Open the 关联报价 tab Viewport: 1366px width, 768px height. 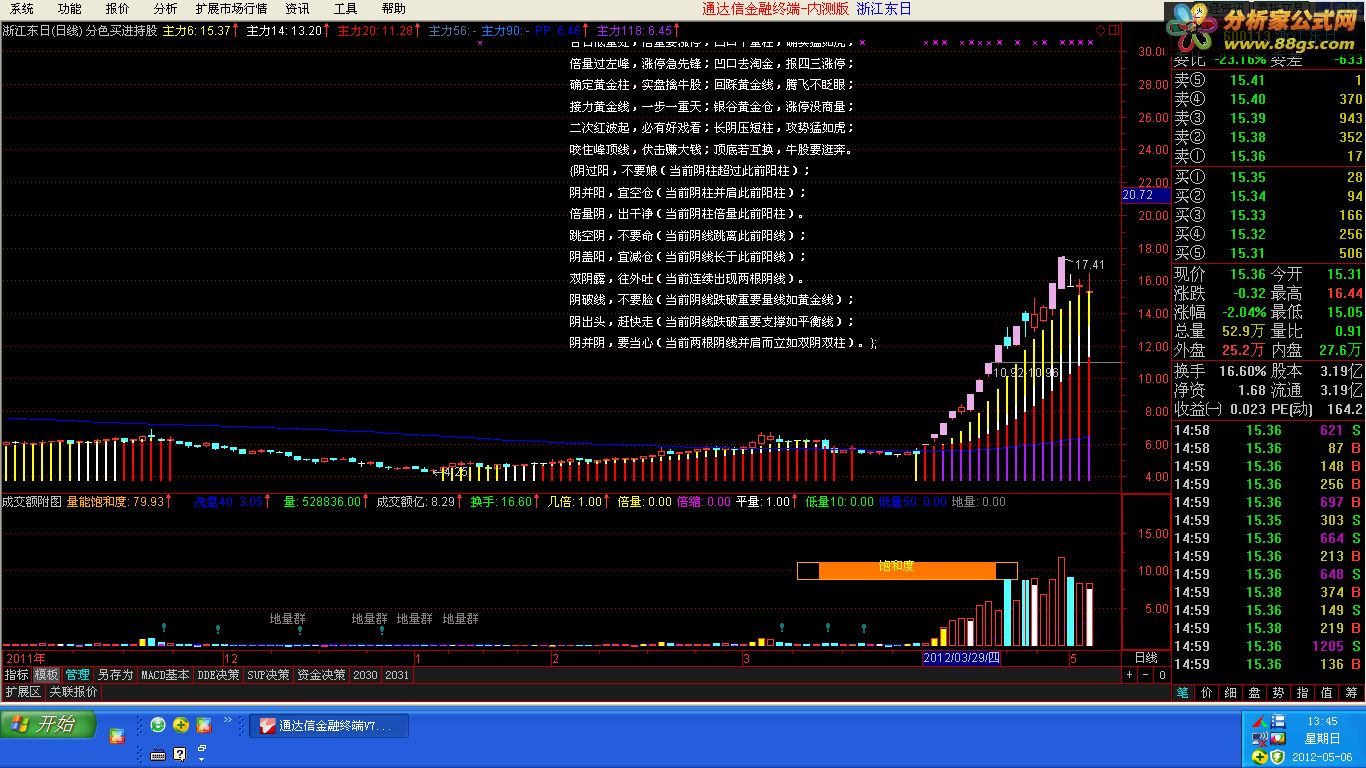coord(73,692)
